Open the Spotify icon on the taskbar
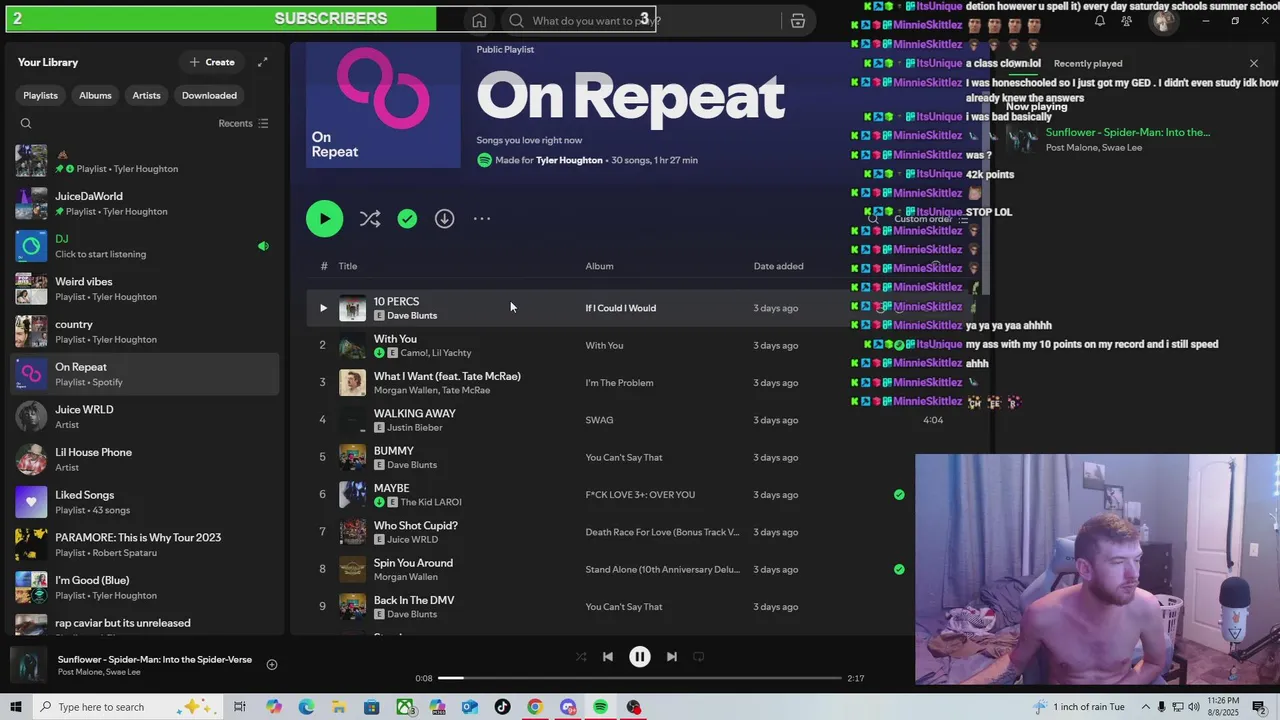 [600, 707]
